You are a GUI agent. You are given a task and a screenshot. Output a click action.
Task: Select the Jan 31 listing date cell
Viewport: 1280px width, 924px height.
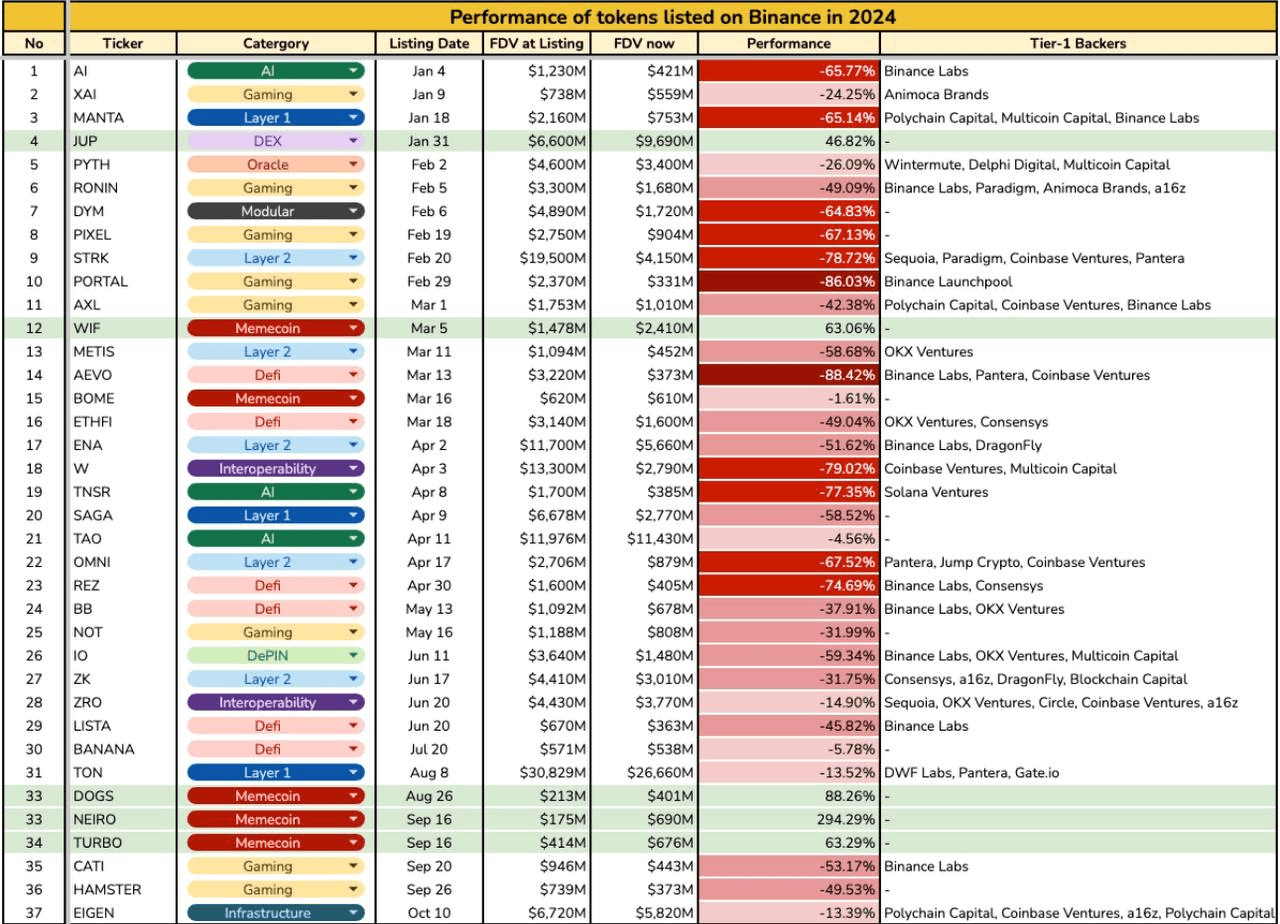coord(430,141)
